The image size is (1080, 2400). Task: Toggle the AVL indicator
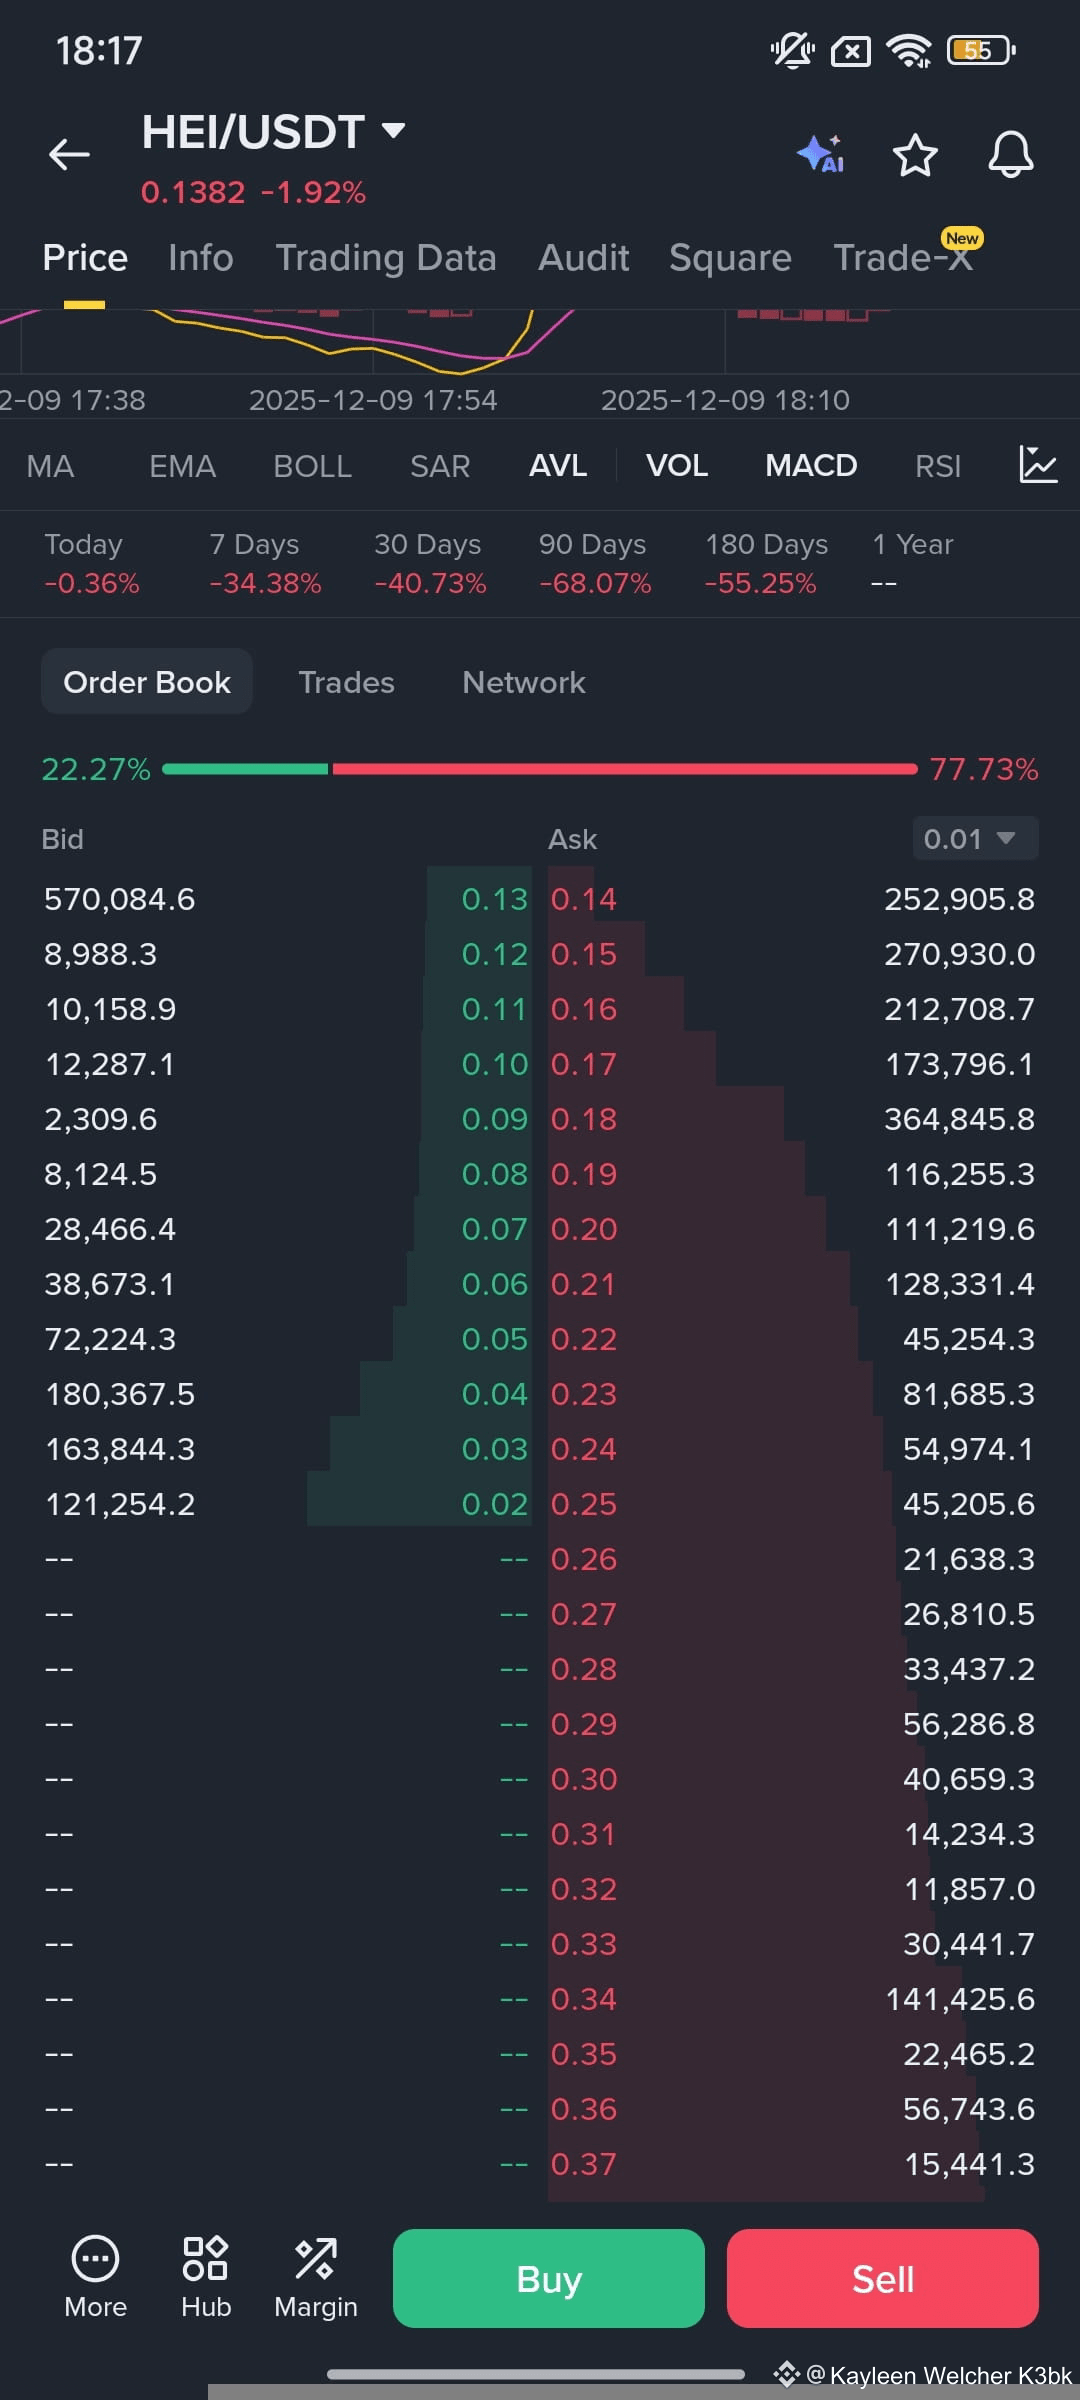(x=558, y=466)
